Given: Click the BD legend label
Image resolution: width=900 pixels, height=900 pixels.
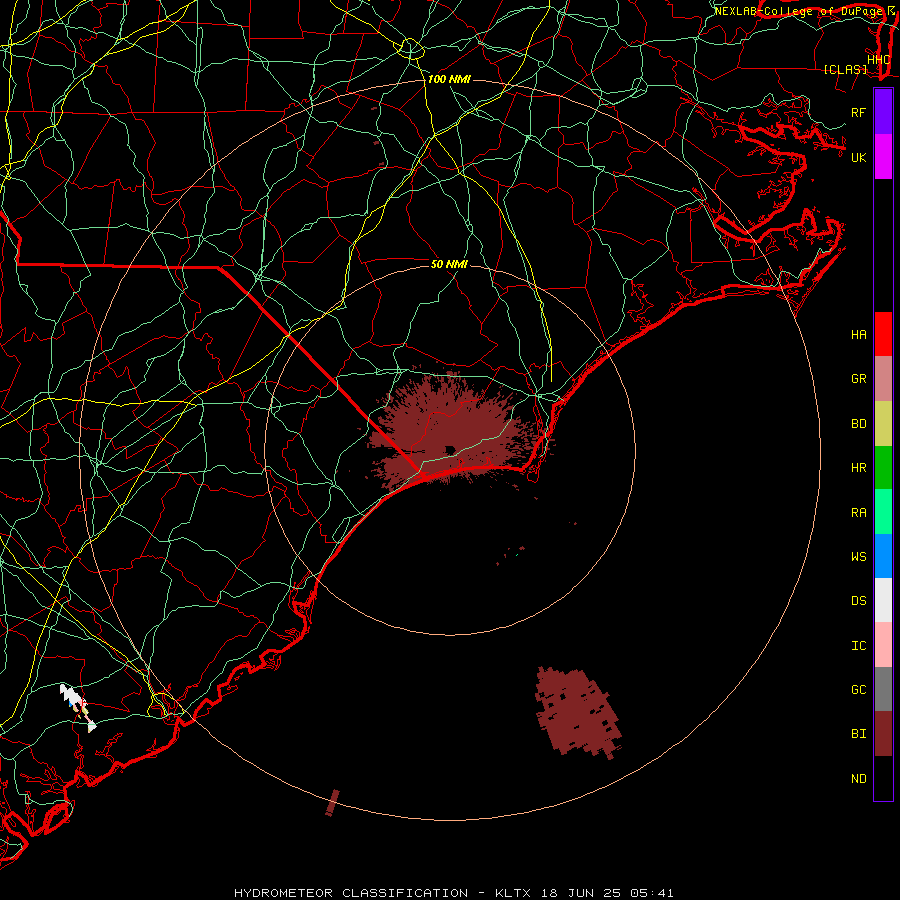Looking at the screenshot, I should 858,424.
